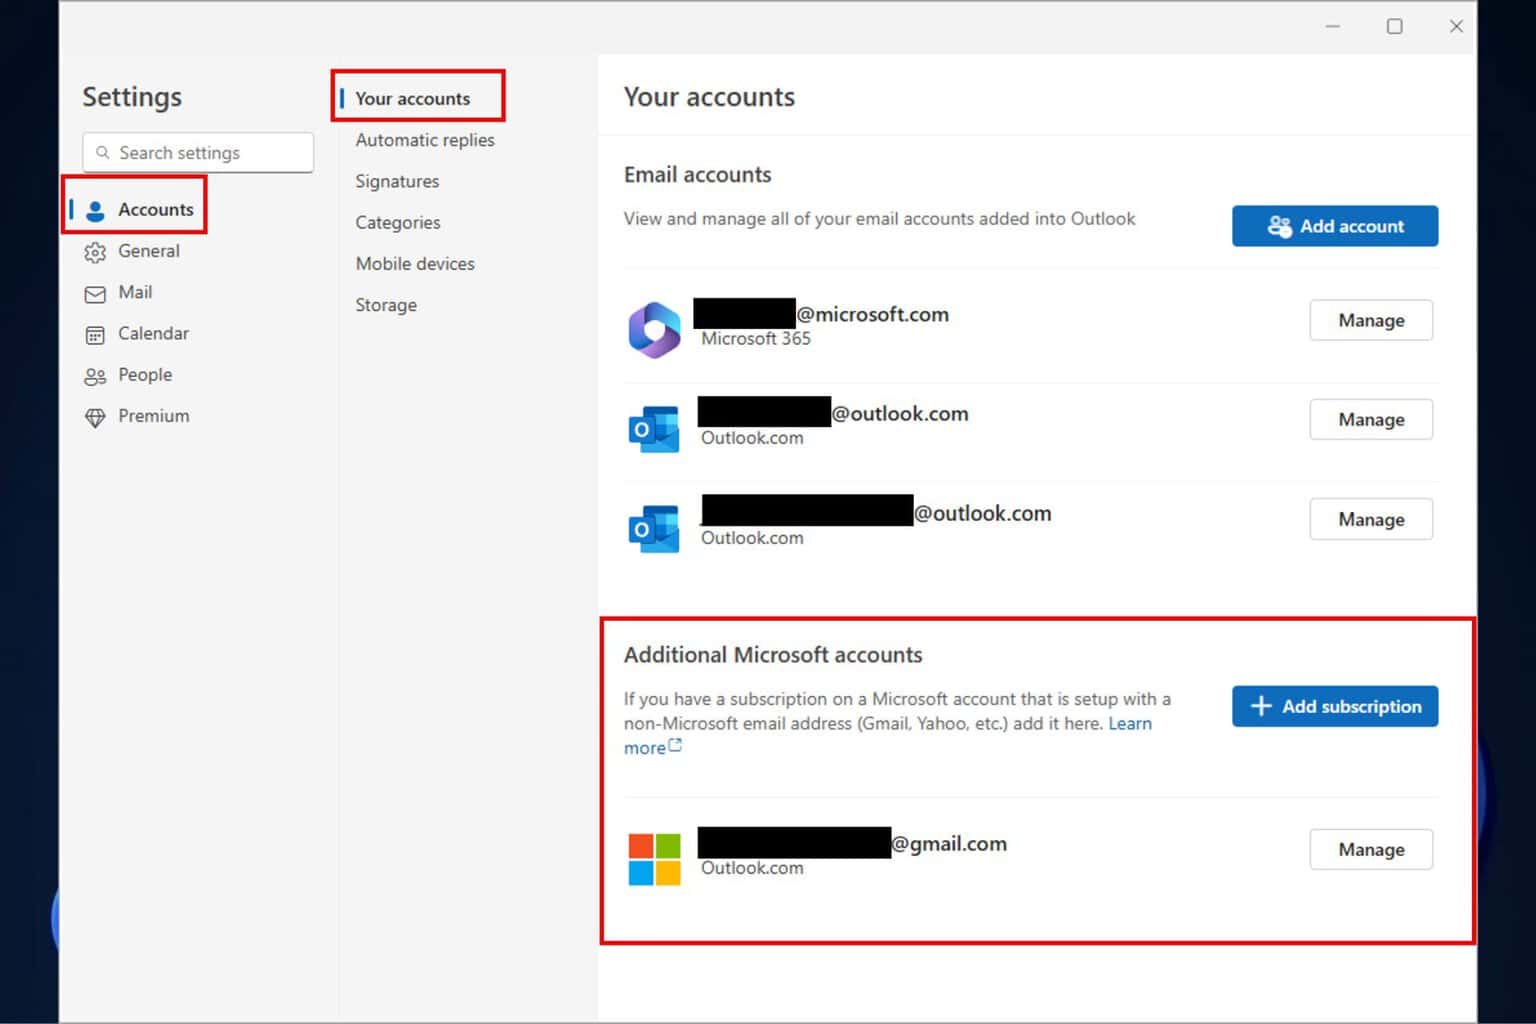Screen dimensions: 1536x1024
Task: Click the second Outlook.com account icon
Action: point(654,528)
